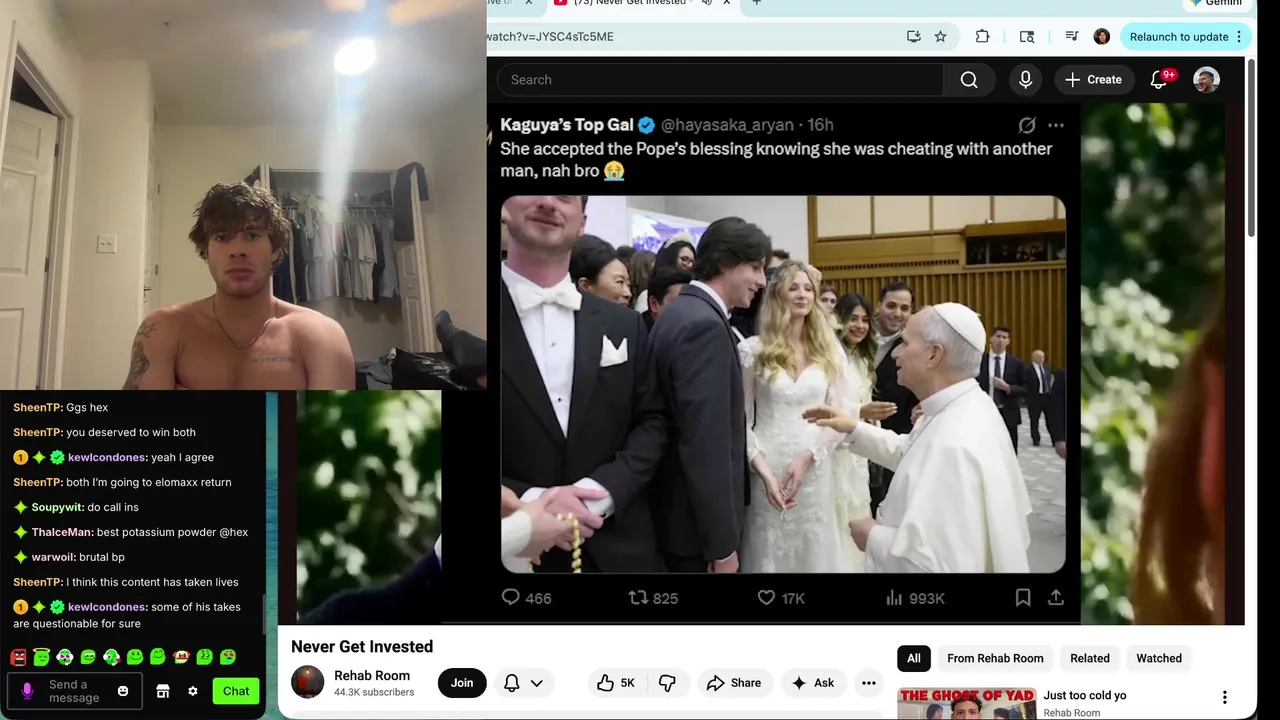Click the retweet icon showing 825

pos(638,597)
